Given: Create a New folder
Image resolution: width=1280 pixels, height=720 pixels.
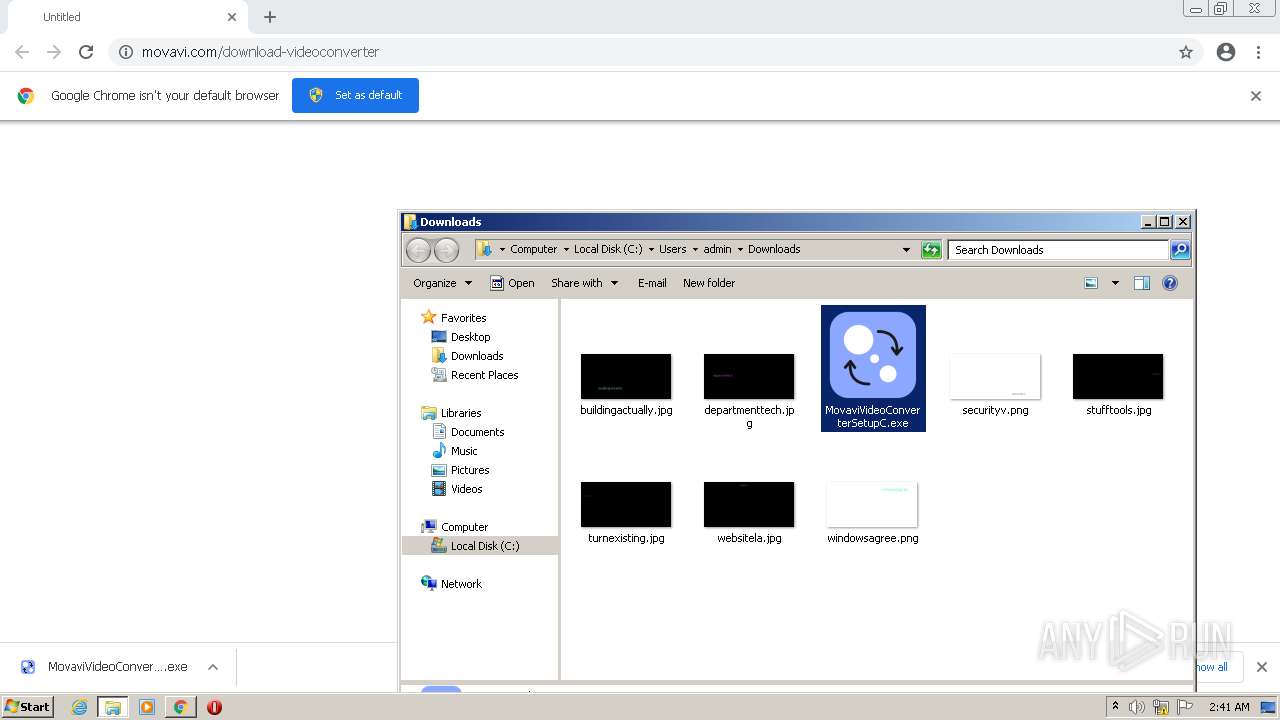Looking at the screenshot, I should (x=709, y=283).
